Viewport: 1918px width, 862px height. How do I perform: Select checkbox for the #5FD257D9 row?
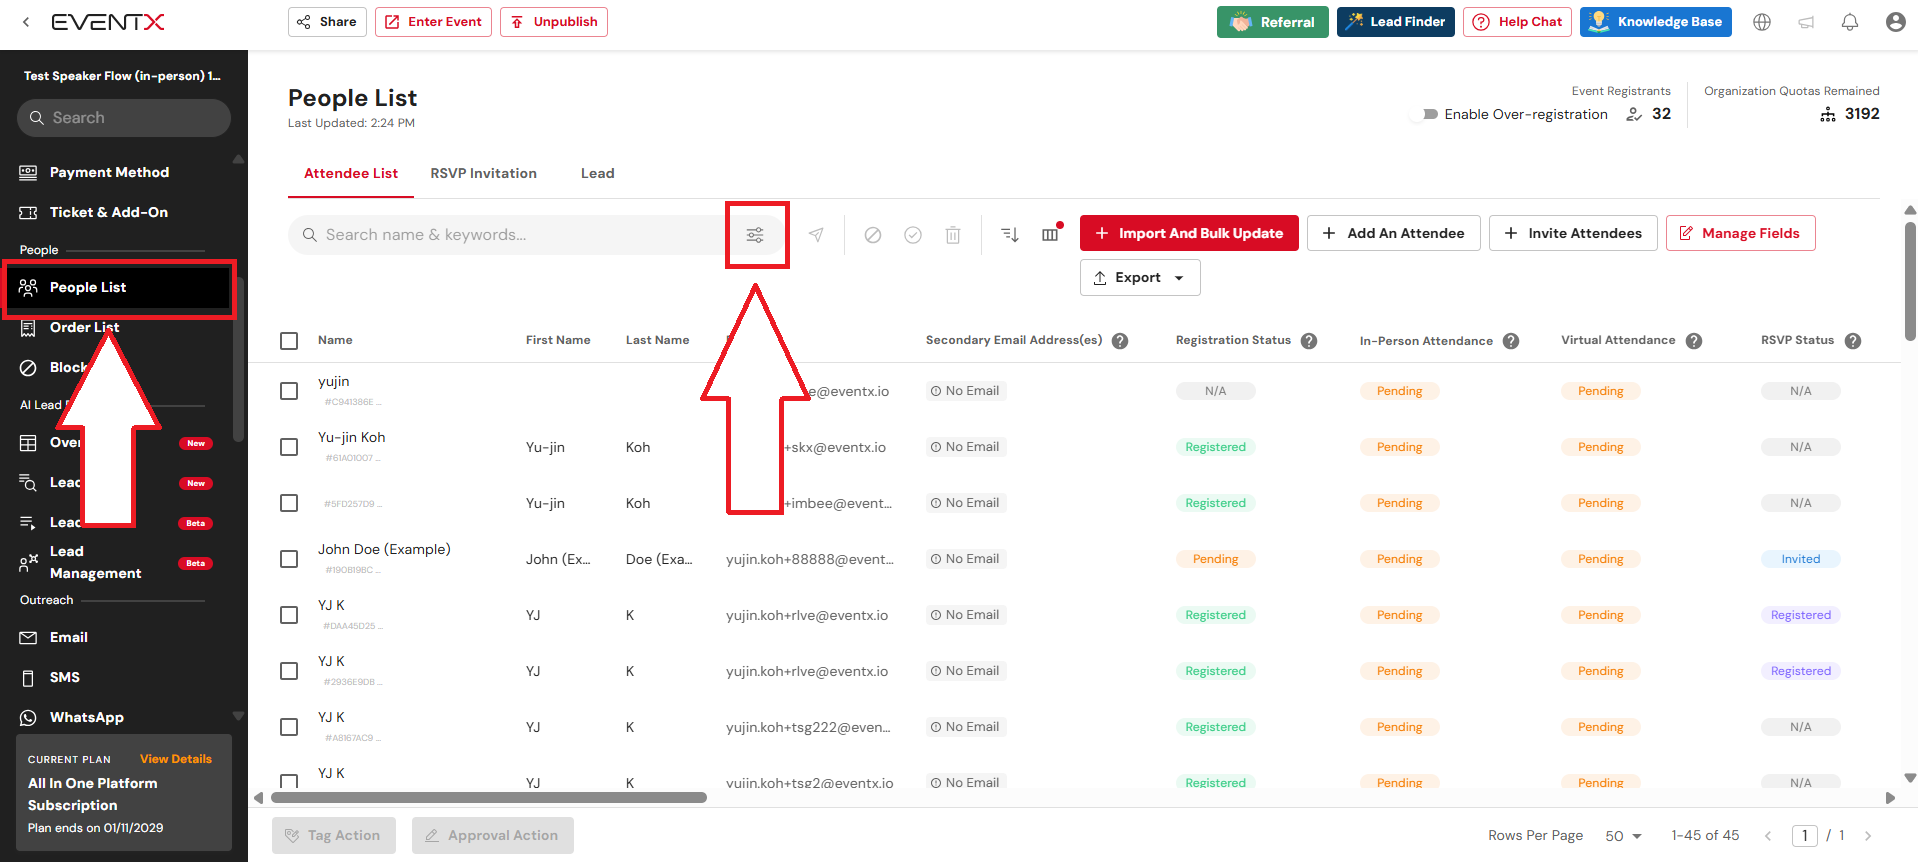coord(289,503)
